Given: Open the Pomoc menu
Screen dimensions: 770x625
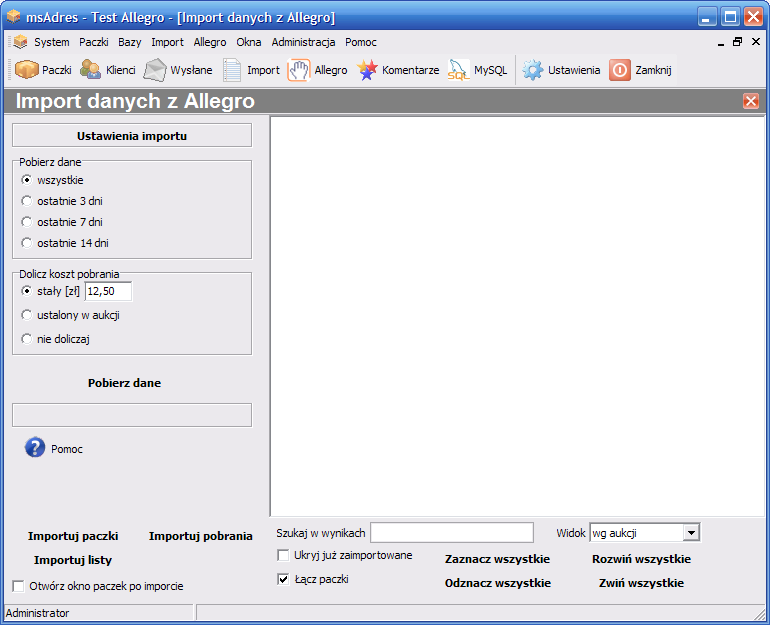Looking at the screenshot, I should click(360, 42).
